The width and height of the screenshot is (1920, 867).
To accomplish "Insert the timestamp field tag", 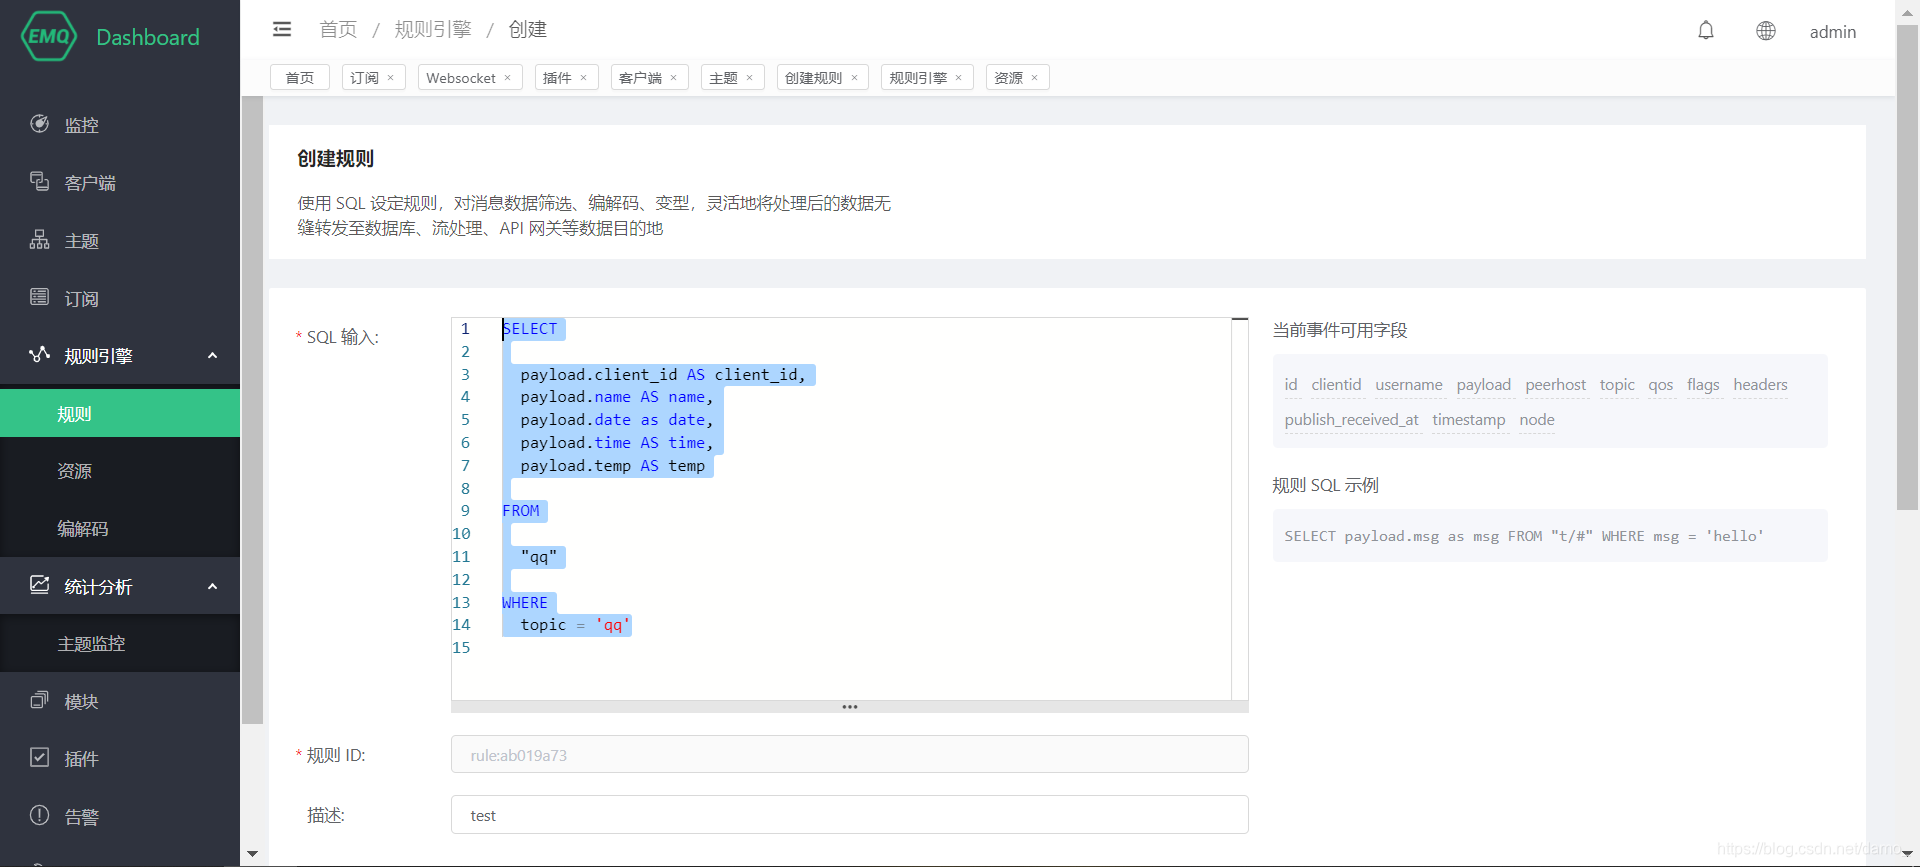I will pyautogui.click(x=1469, y=420).
